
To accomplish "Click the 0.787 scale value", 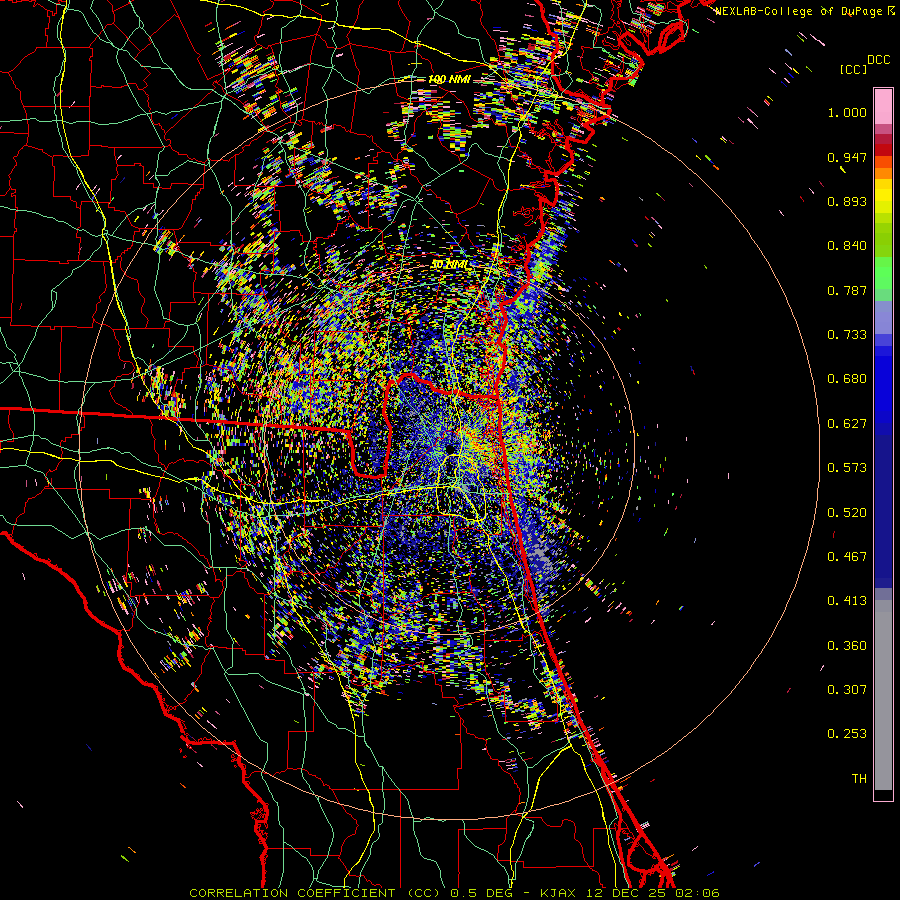I will pos(847,290).
